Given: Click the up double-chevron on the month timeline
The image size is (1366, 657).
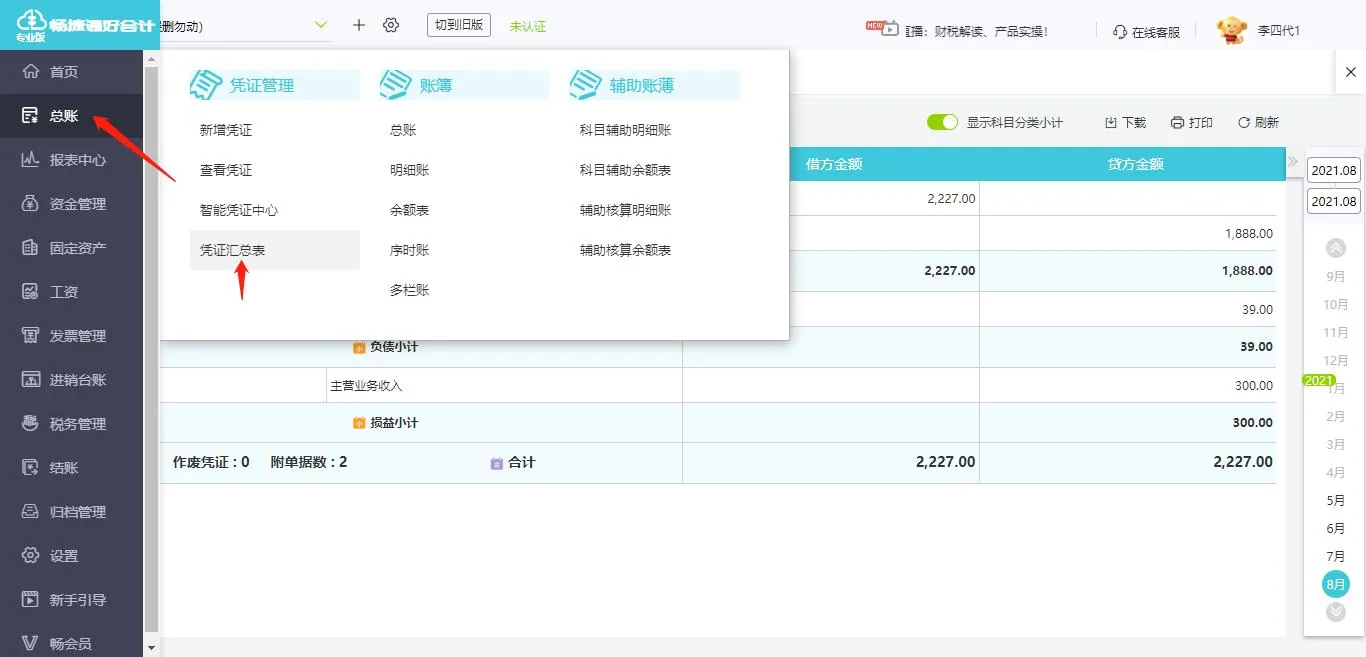Looking at the screenshot, I should click(x=1336, y=248).
